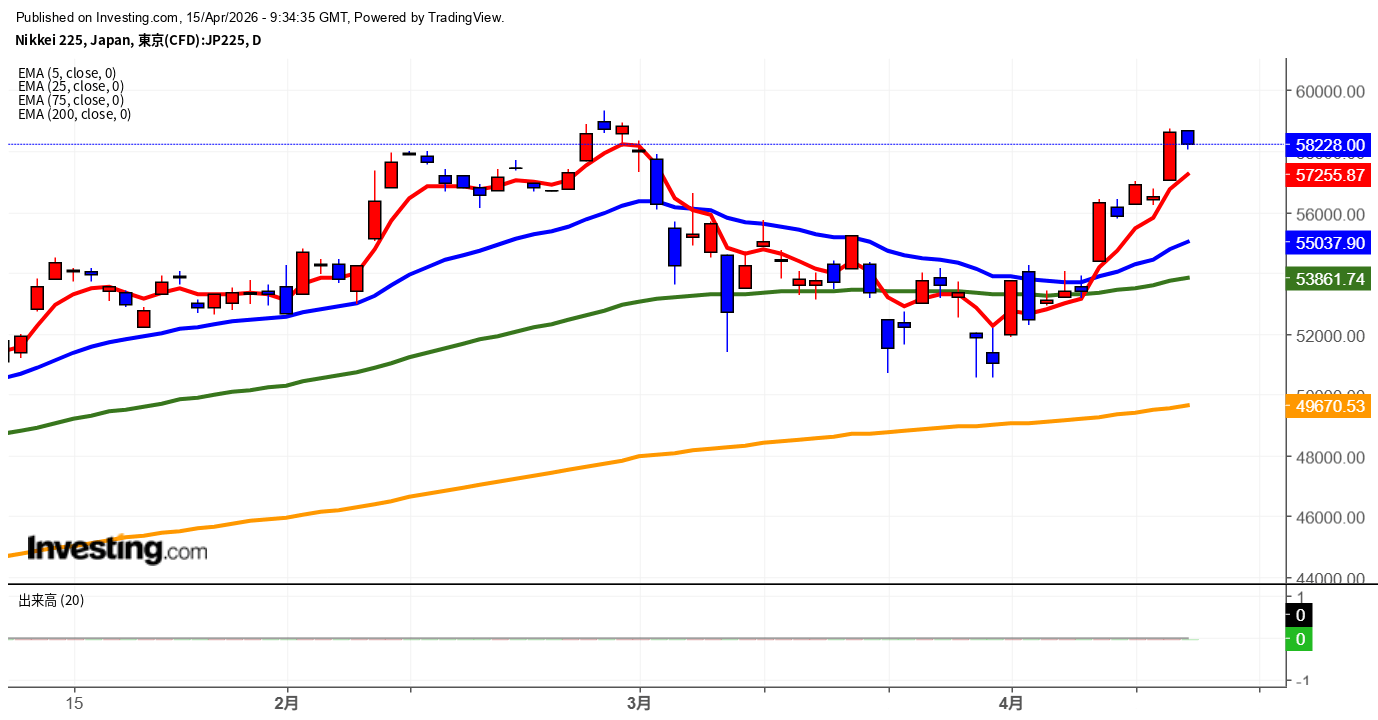1378x720 pixels.
Task: Select the EMA (5, close, 0) legend
Action: pyautogui.click(x=67, y=73)
